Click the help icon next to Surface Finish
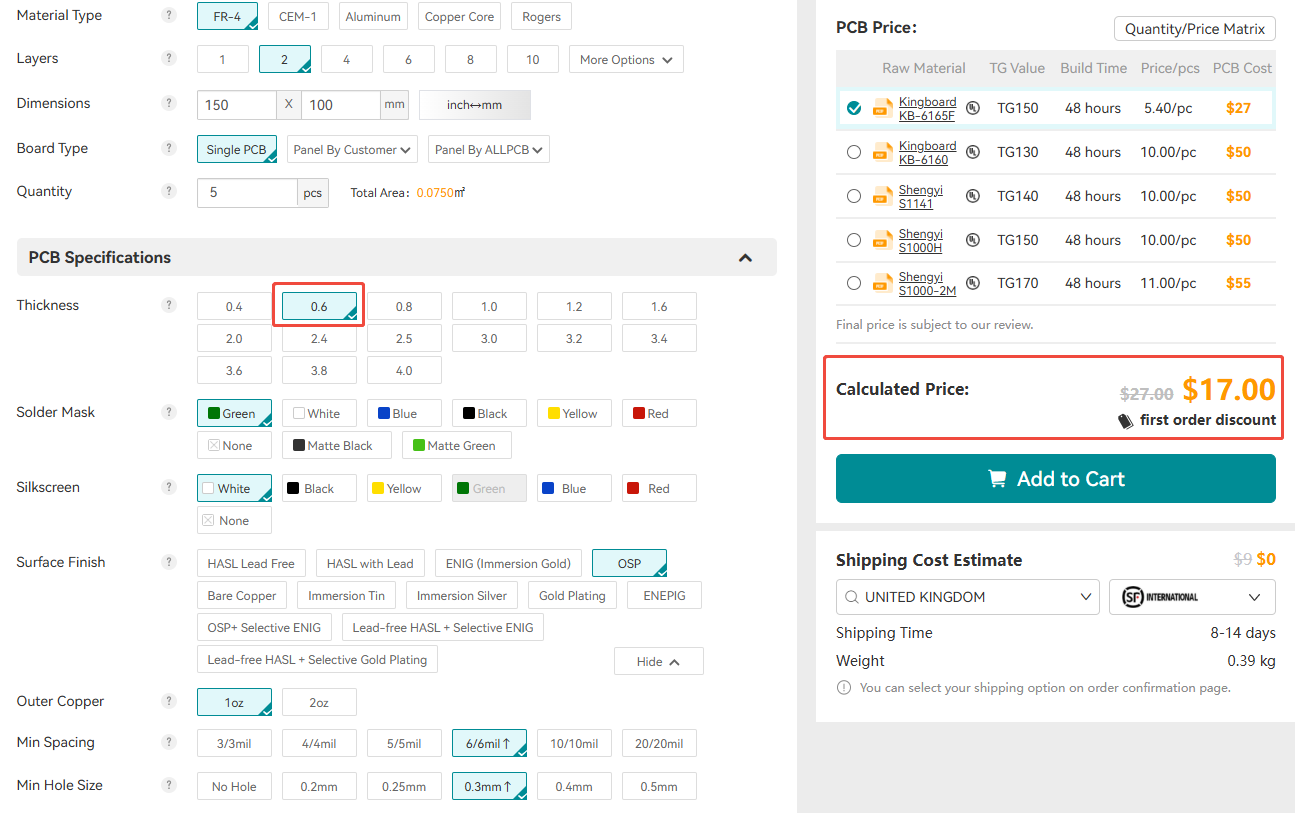Image resolution: width=1295 pixels, height=813 pixels. tap(169, 562)
